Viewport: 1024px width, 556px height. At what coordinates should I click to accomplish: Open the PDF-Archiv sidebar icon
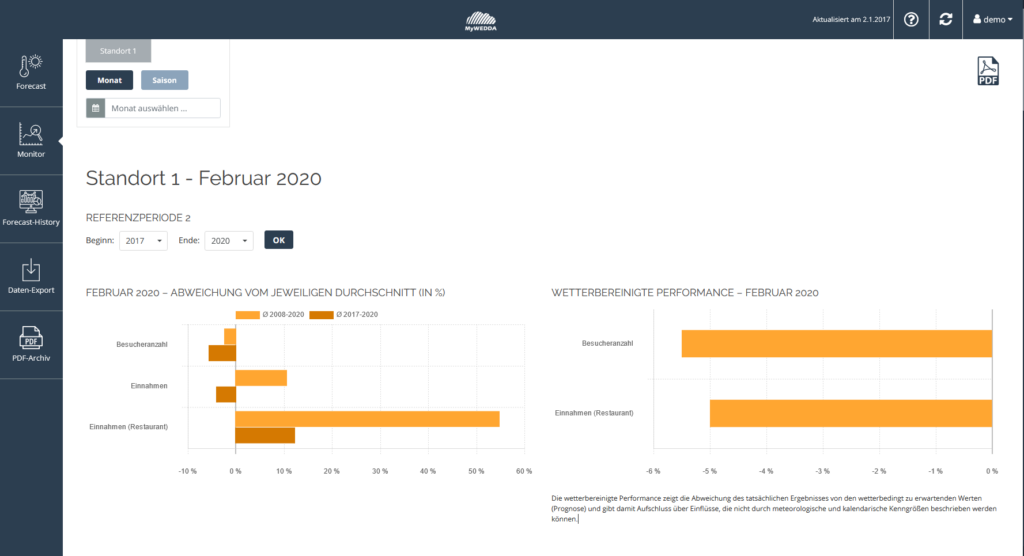pyautogui.click(x=31, y=338)
